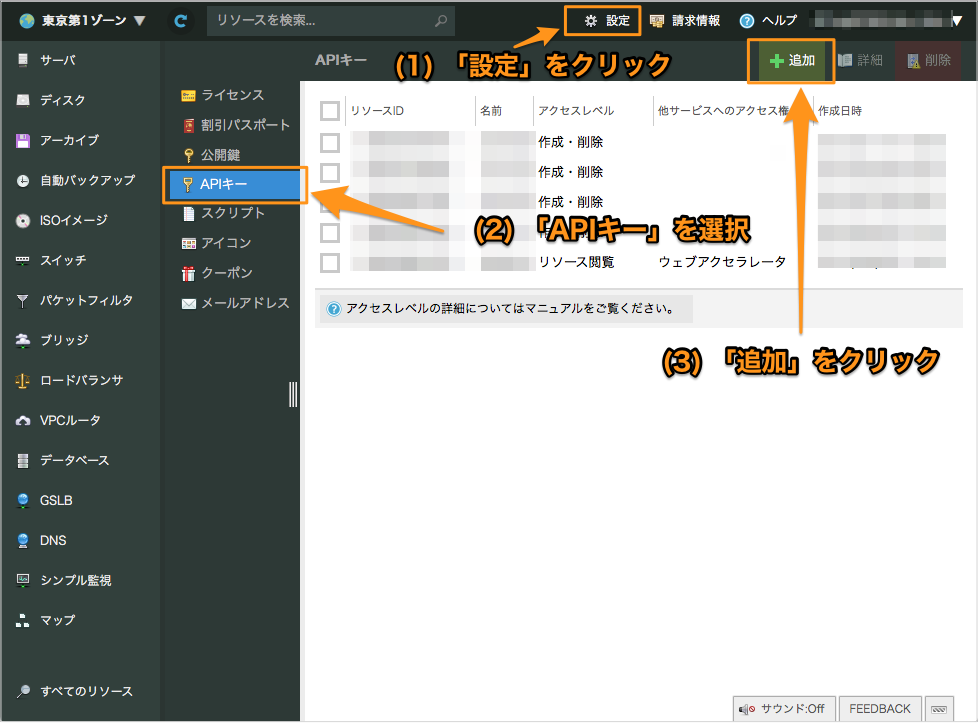Focus the リソースを検索 search field
The height and width of the screenshot is (723, 978).
coord(331,21)
